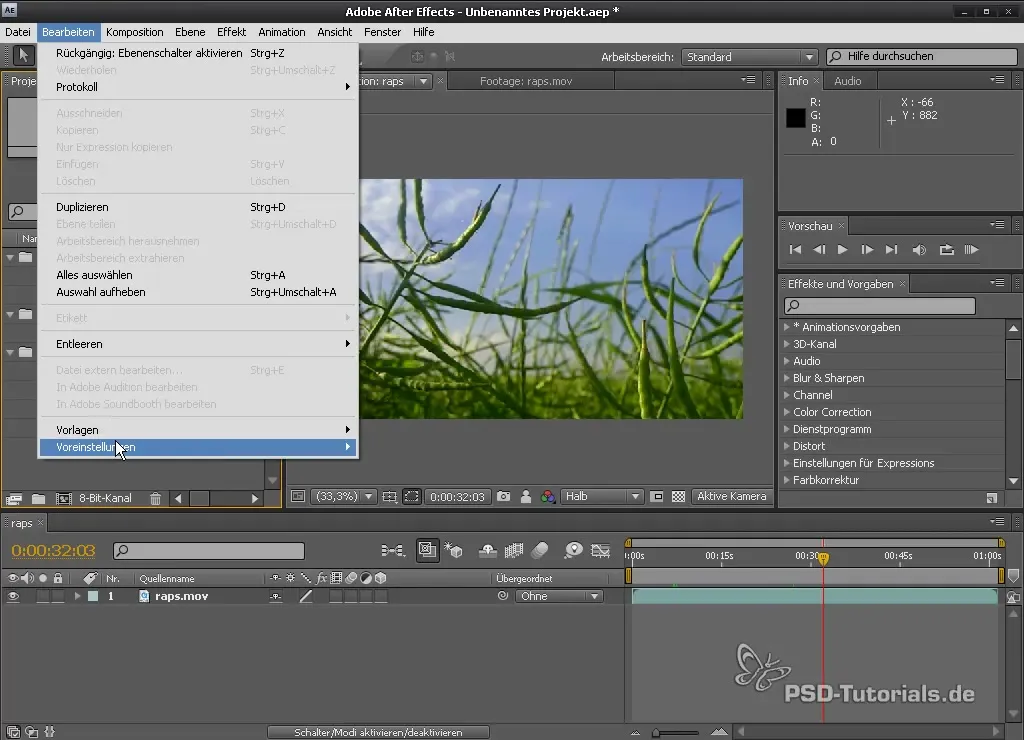Expand Color Correction effects category
The image size is (1024, 740).
[787, 411]
